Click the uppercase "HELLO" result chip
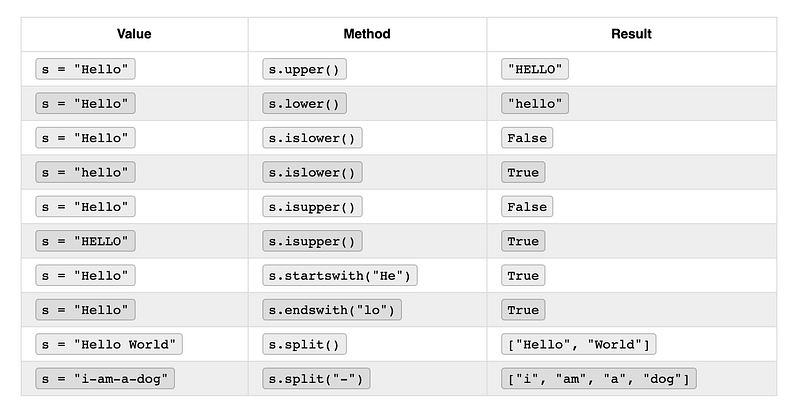Screen dimensions: 800x405 click(535, 69)
